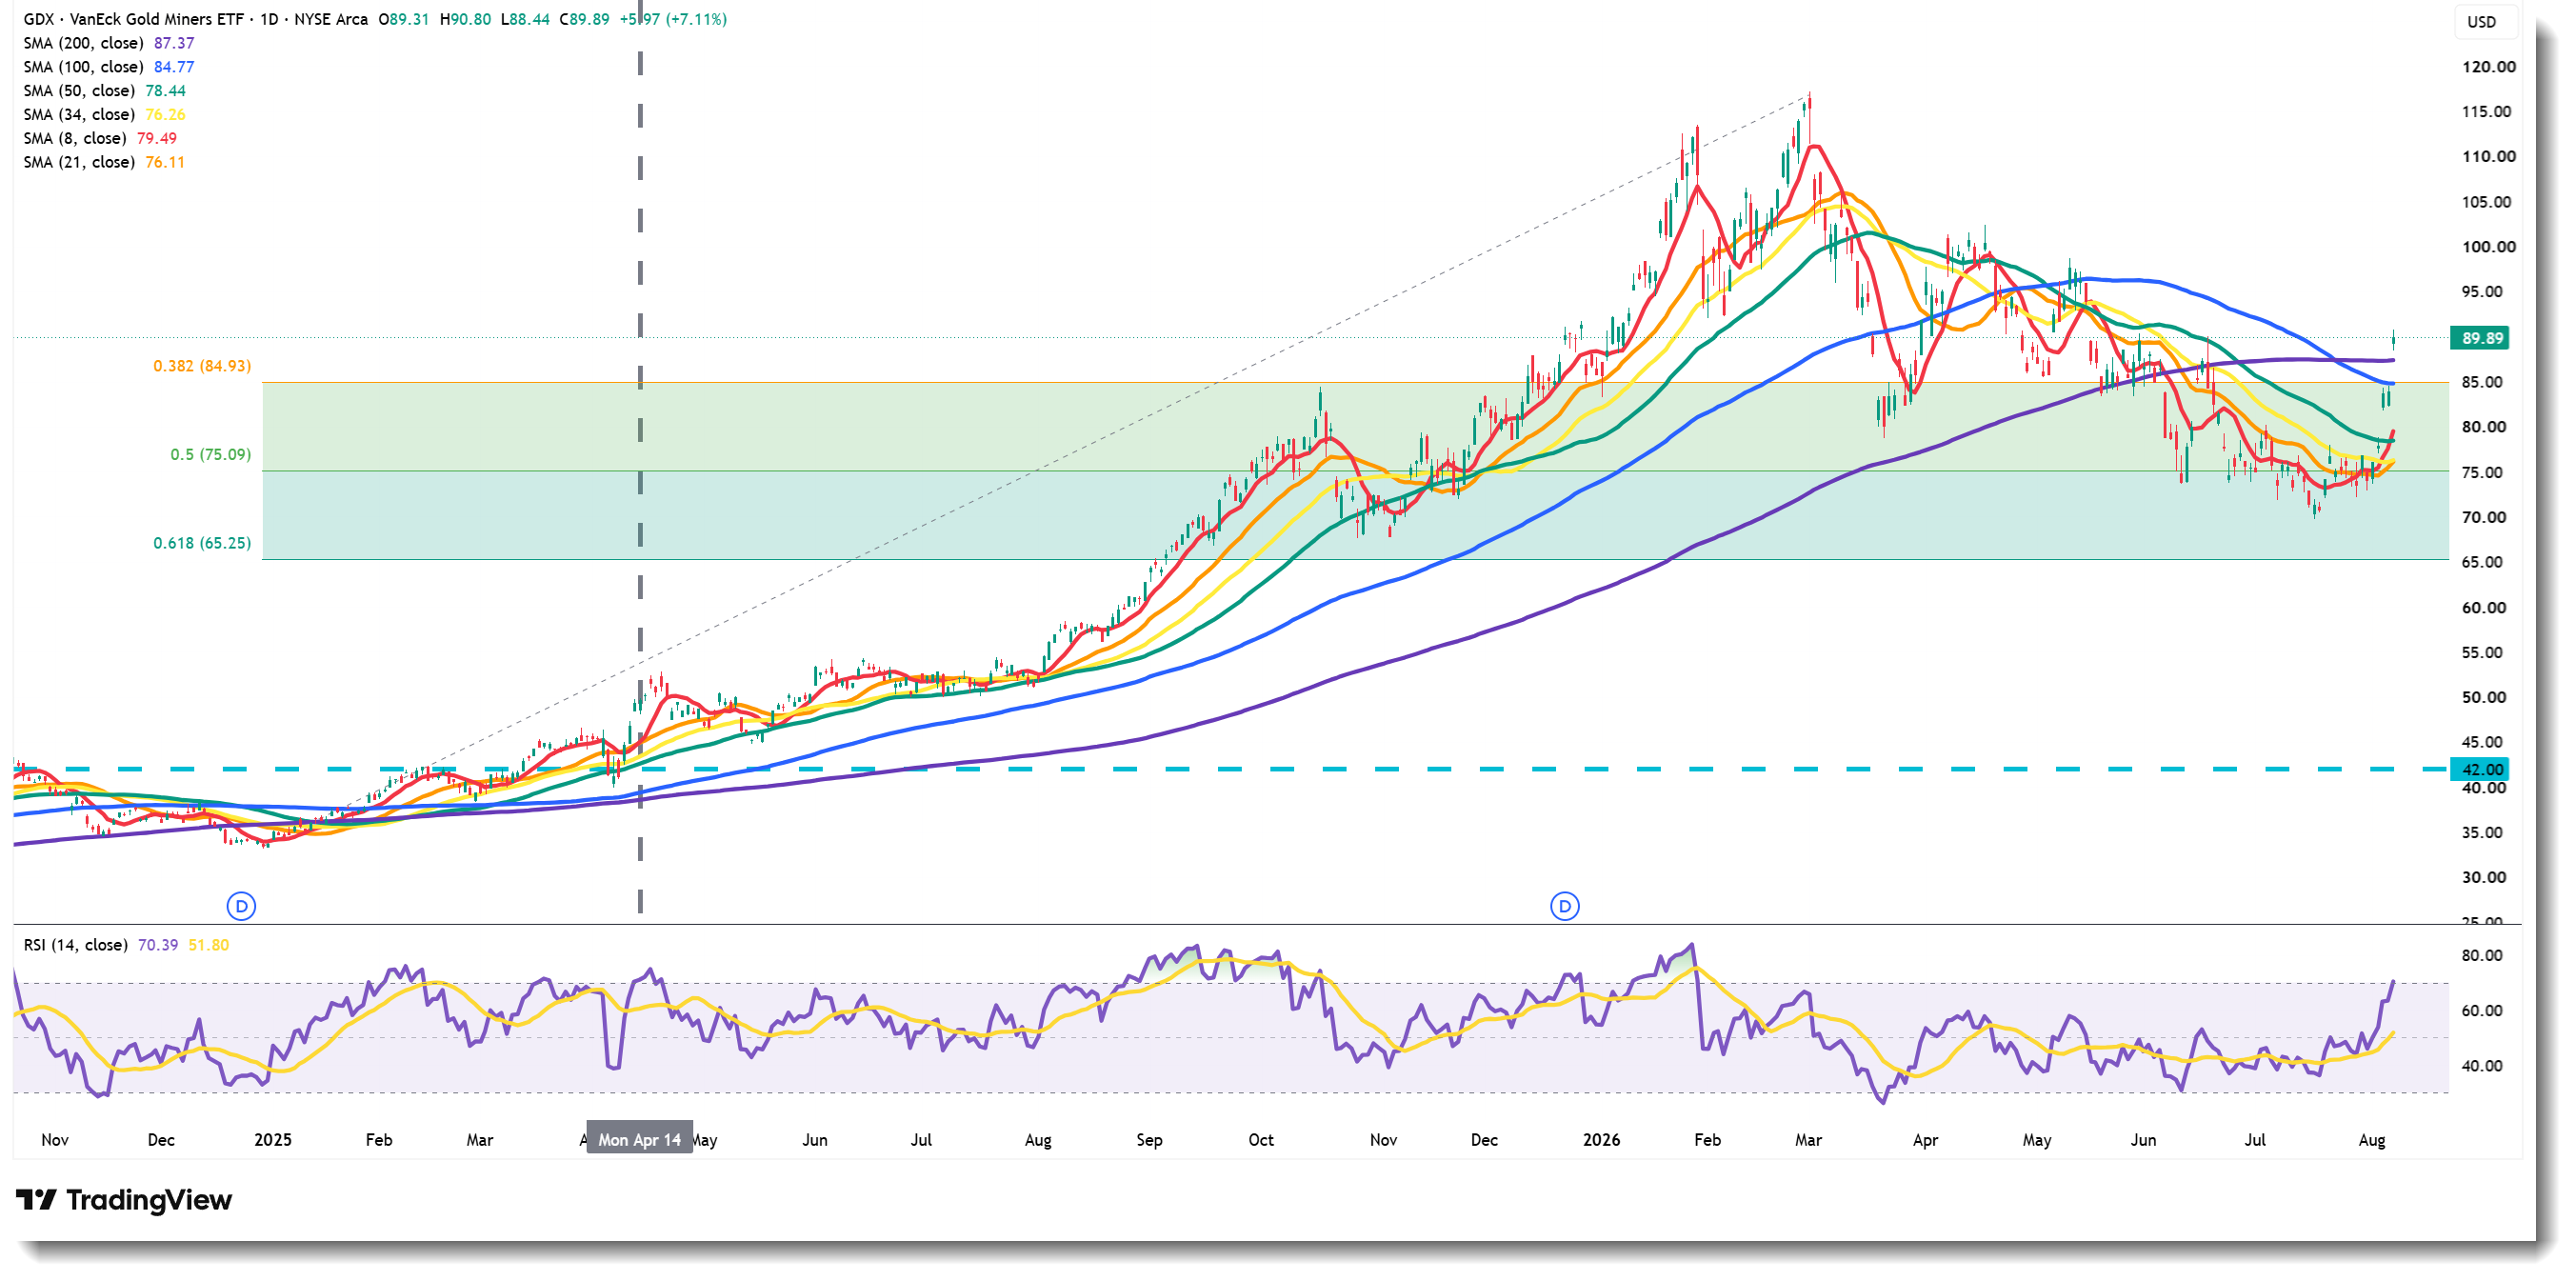Image resolution: width=2576 pixels, height=1281 pixels.
Task: Click the 120.00 price scale label
Action: [2488, 67]
